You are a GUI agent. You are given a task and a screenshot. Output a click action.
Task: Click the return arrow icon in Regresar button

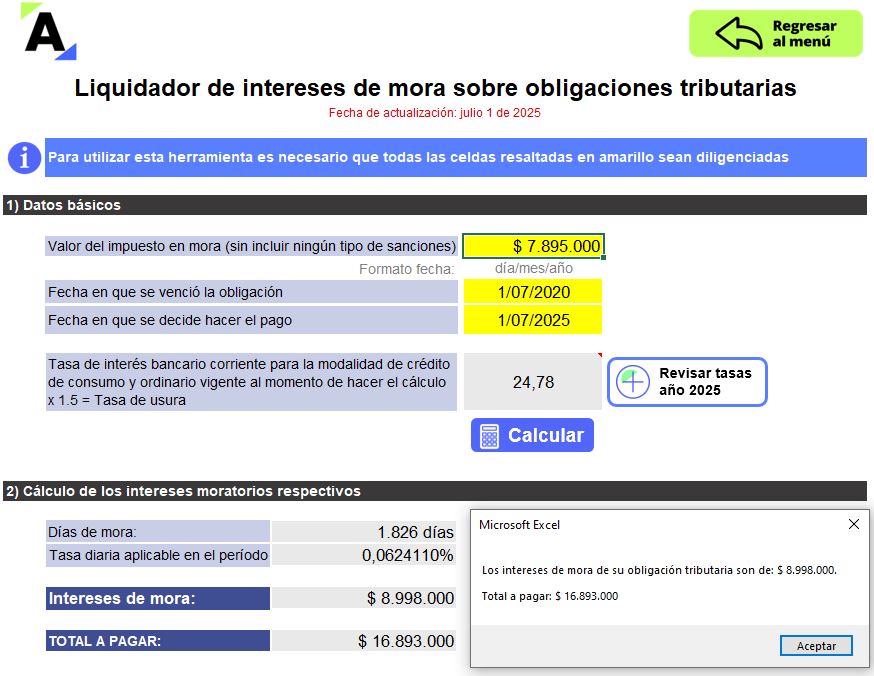(x=739, y=33)
